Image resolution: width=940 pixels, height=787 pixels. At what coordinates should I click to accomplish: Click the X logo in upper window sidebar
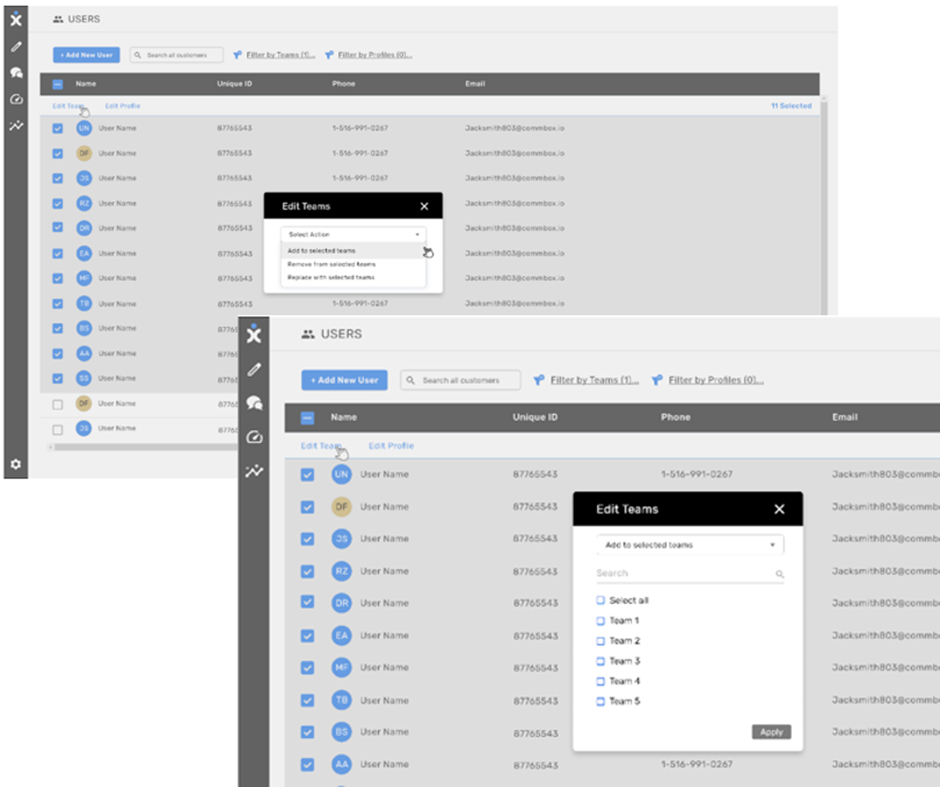click(16, 19)
